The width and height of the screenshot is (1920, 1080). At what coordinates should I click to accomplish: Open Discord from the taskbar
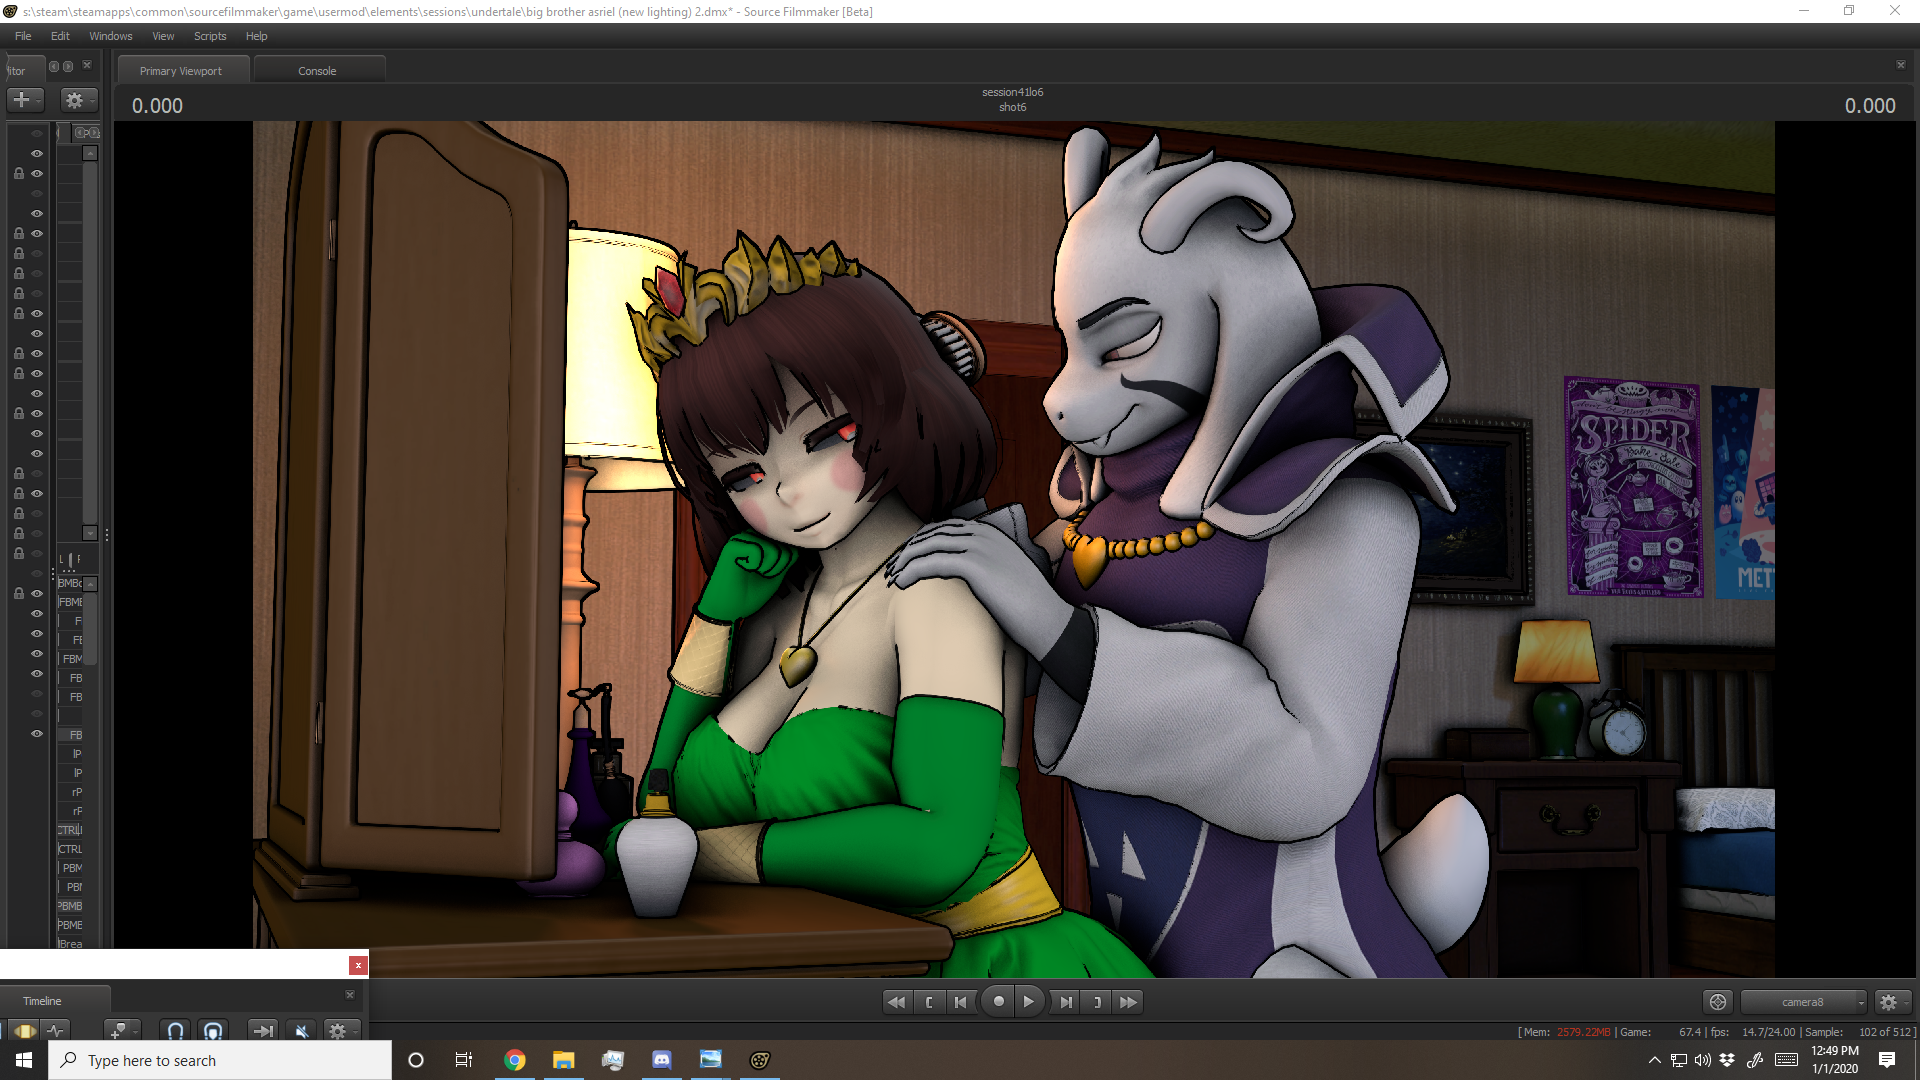662,1060
